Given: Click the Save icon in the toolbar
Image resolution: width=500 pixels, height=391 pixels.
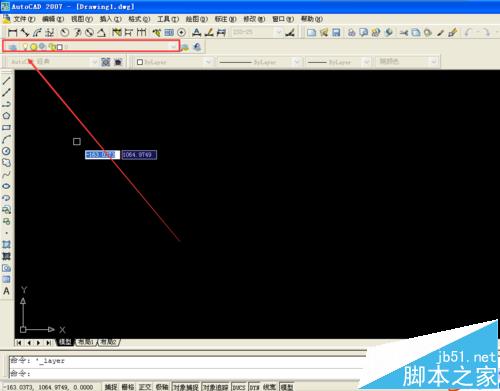Looking at the screenshot, I should (x=336, y=32).
